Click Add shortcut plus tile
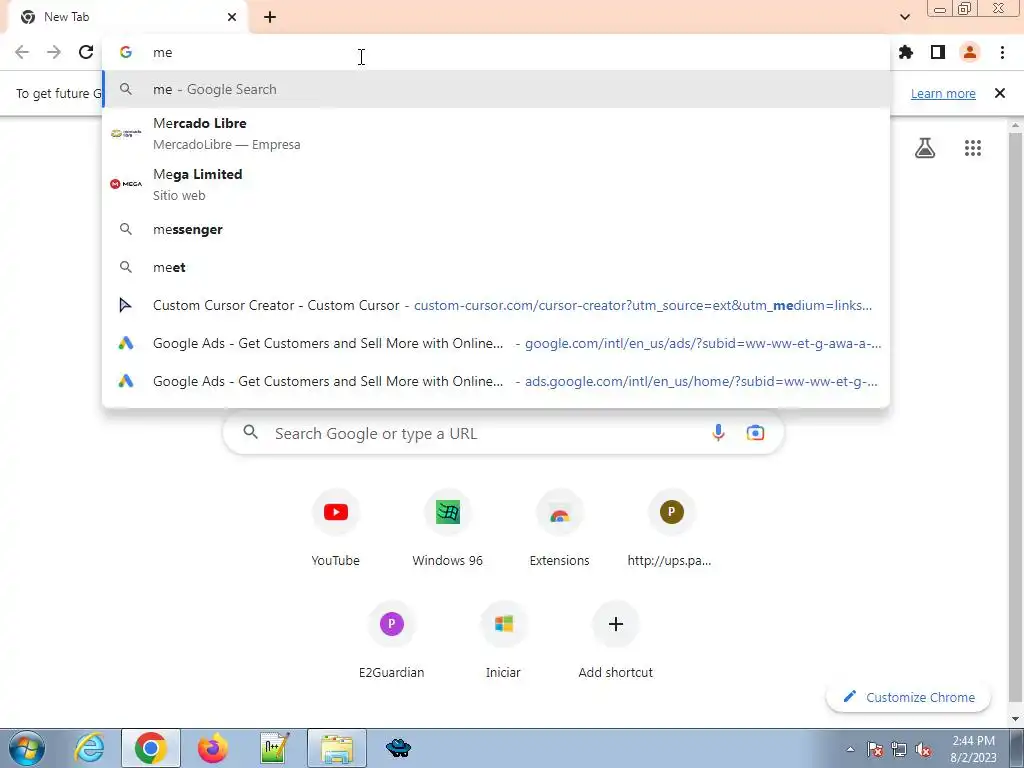This screenshot has width=1024, height=768. (615, 640)
